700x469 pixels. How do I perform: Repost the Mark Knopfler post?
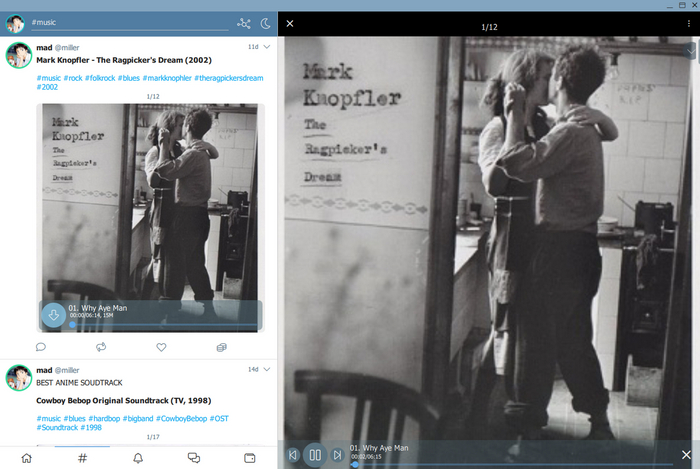coord(101,347)
